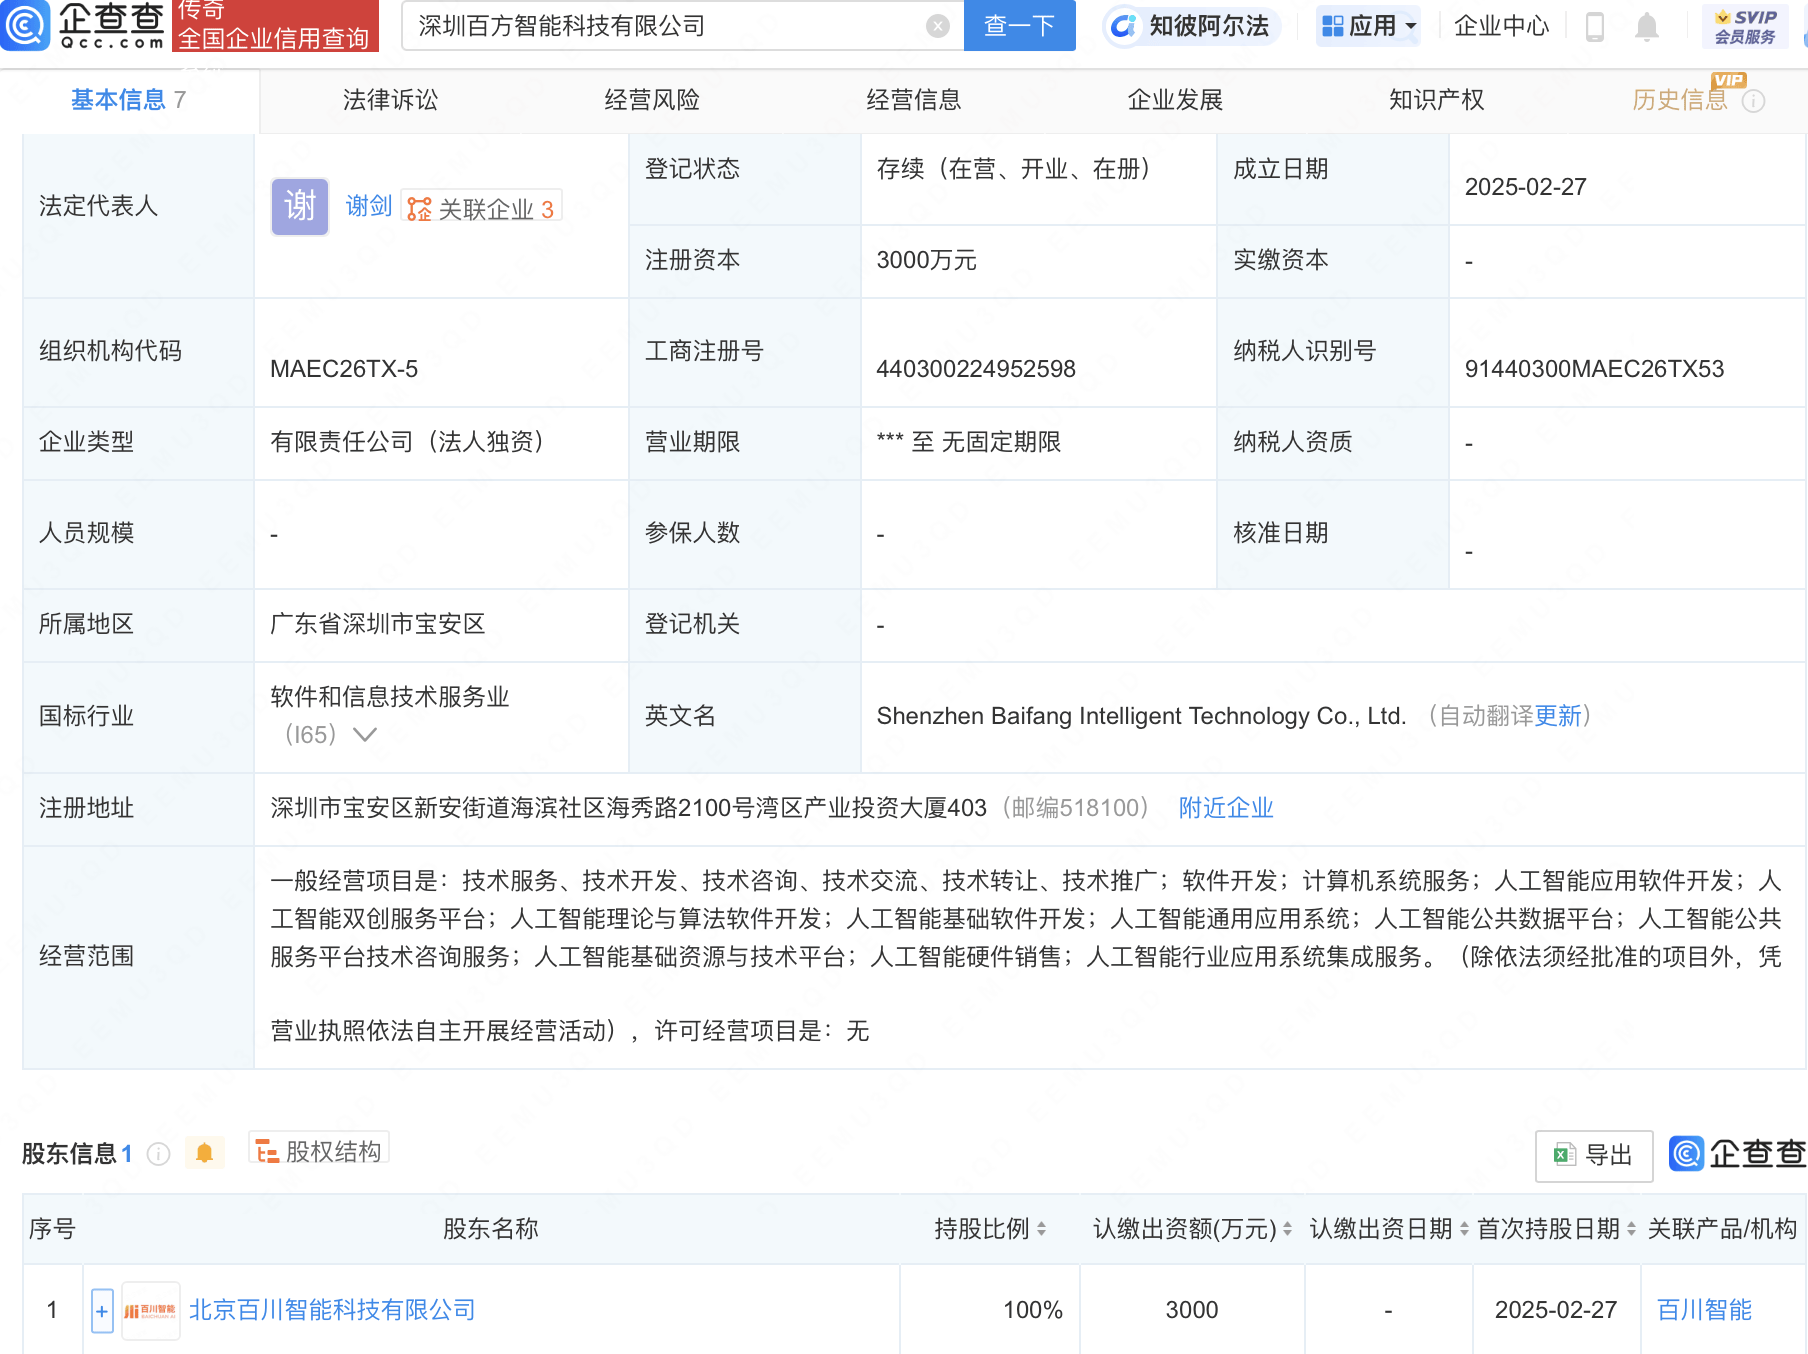Open the 股权结构 equity structure tool

[x=318, y=1150]
